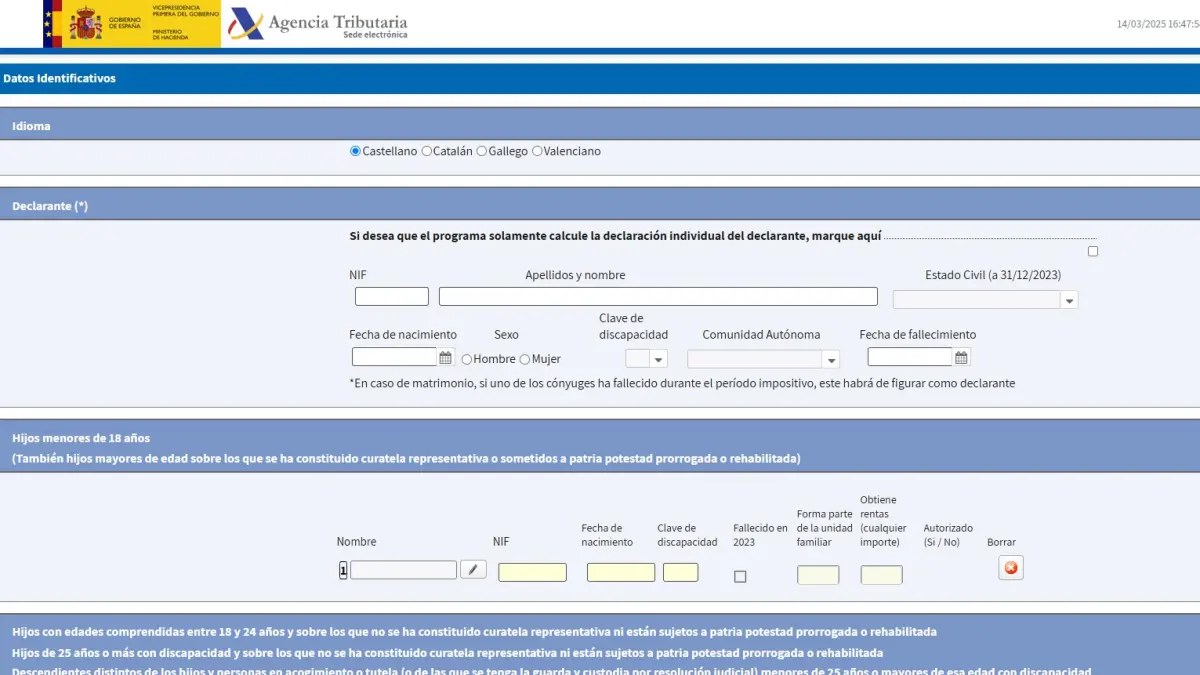The height and width of the screenshot is (675, 1200).
Task: Tick the Fallecido en 2023 checkbox
Action: 740,576
